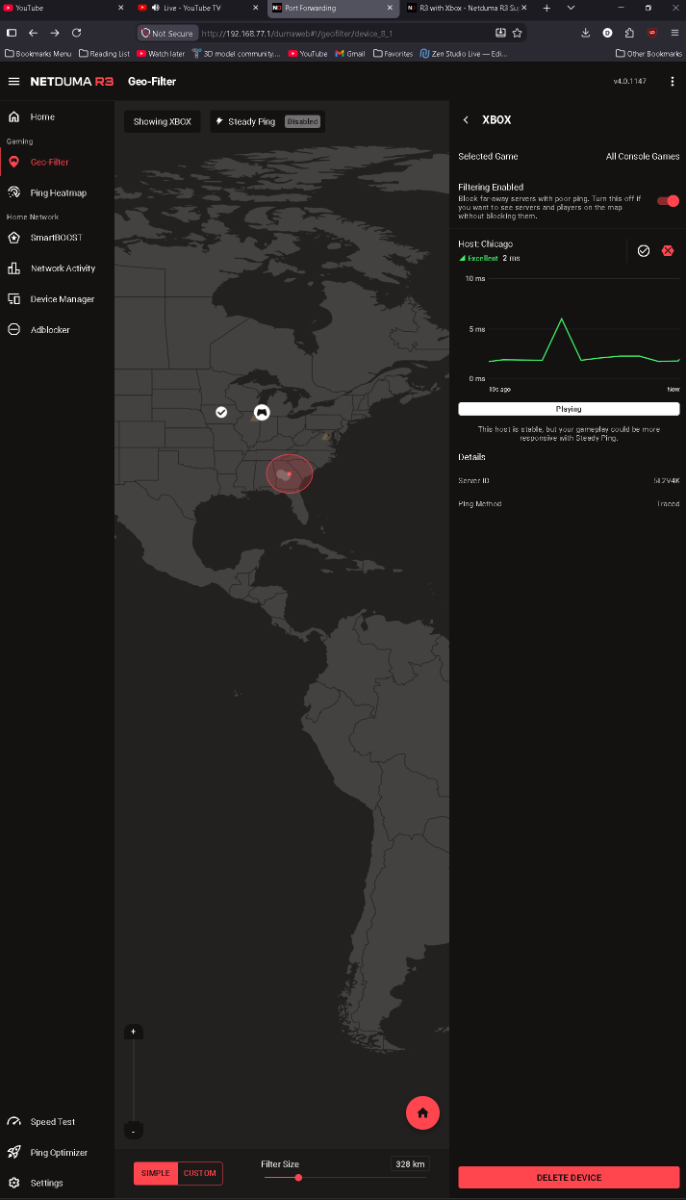686x1200 pixels.
Task: Click the Showing XBOX device button
Action: (162, 122)
